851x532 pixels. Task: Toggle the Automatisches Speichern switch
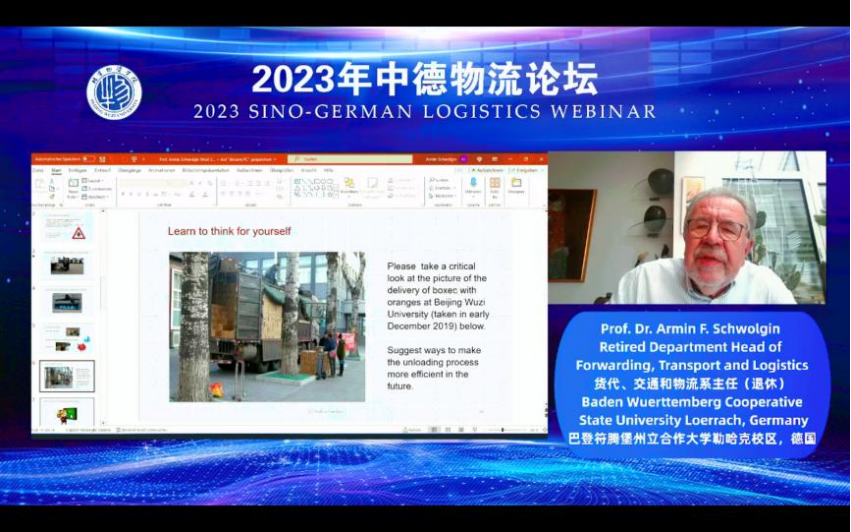pos(88,159)
